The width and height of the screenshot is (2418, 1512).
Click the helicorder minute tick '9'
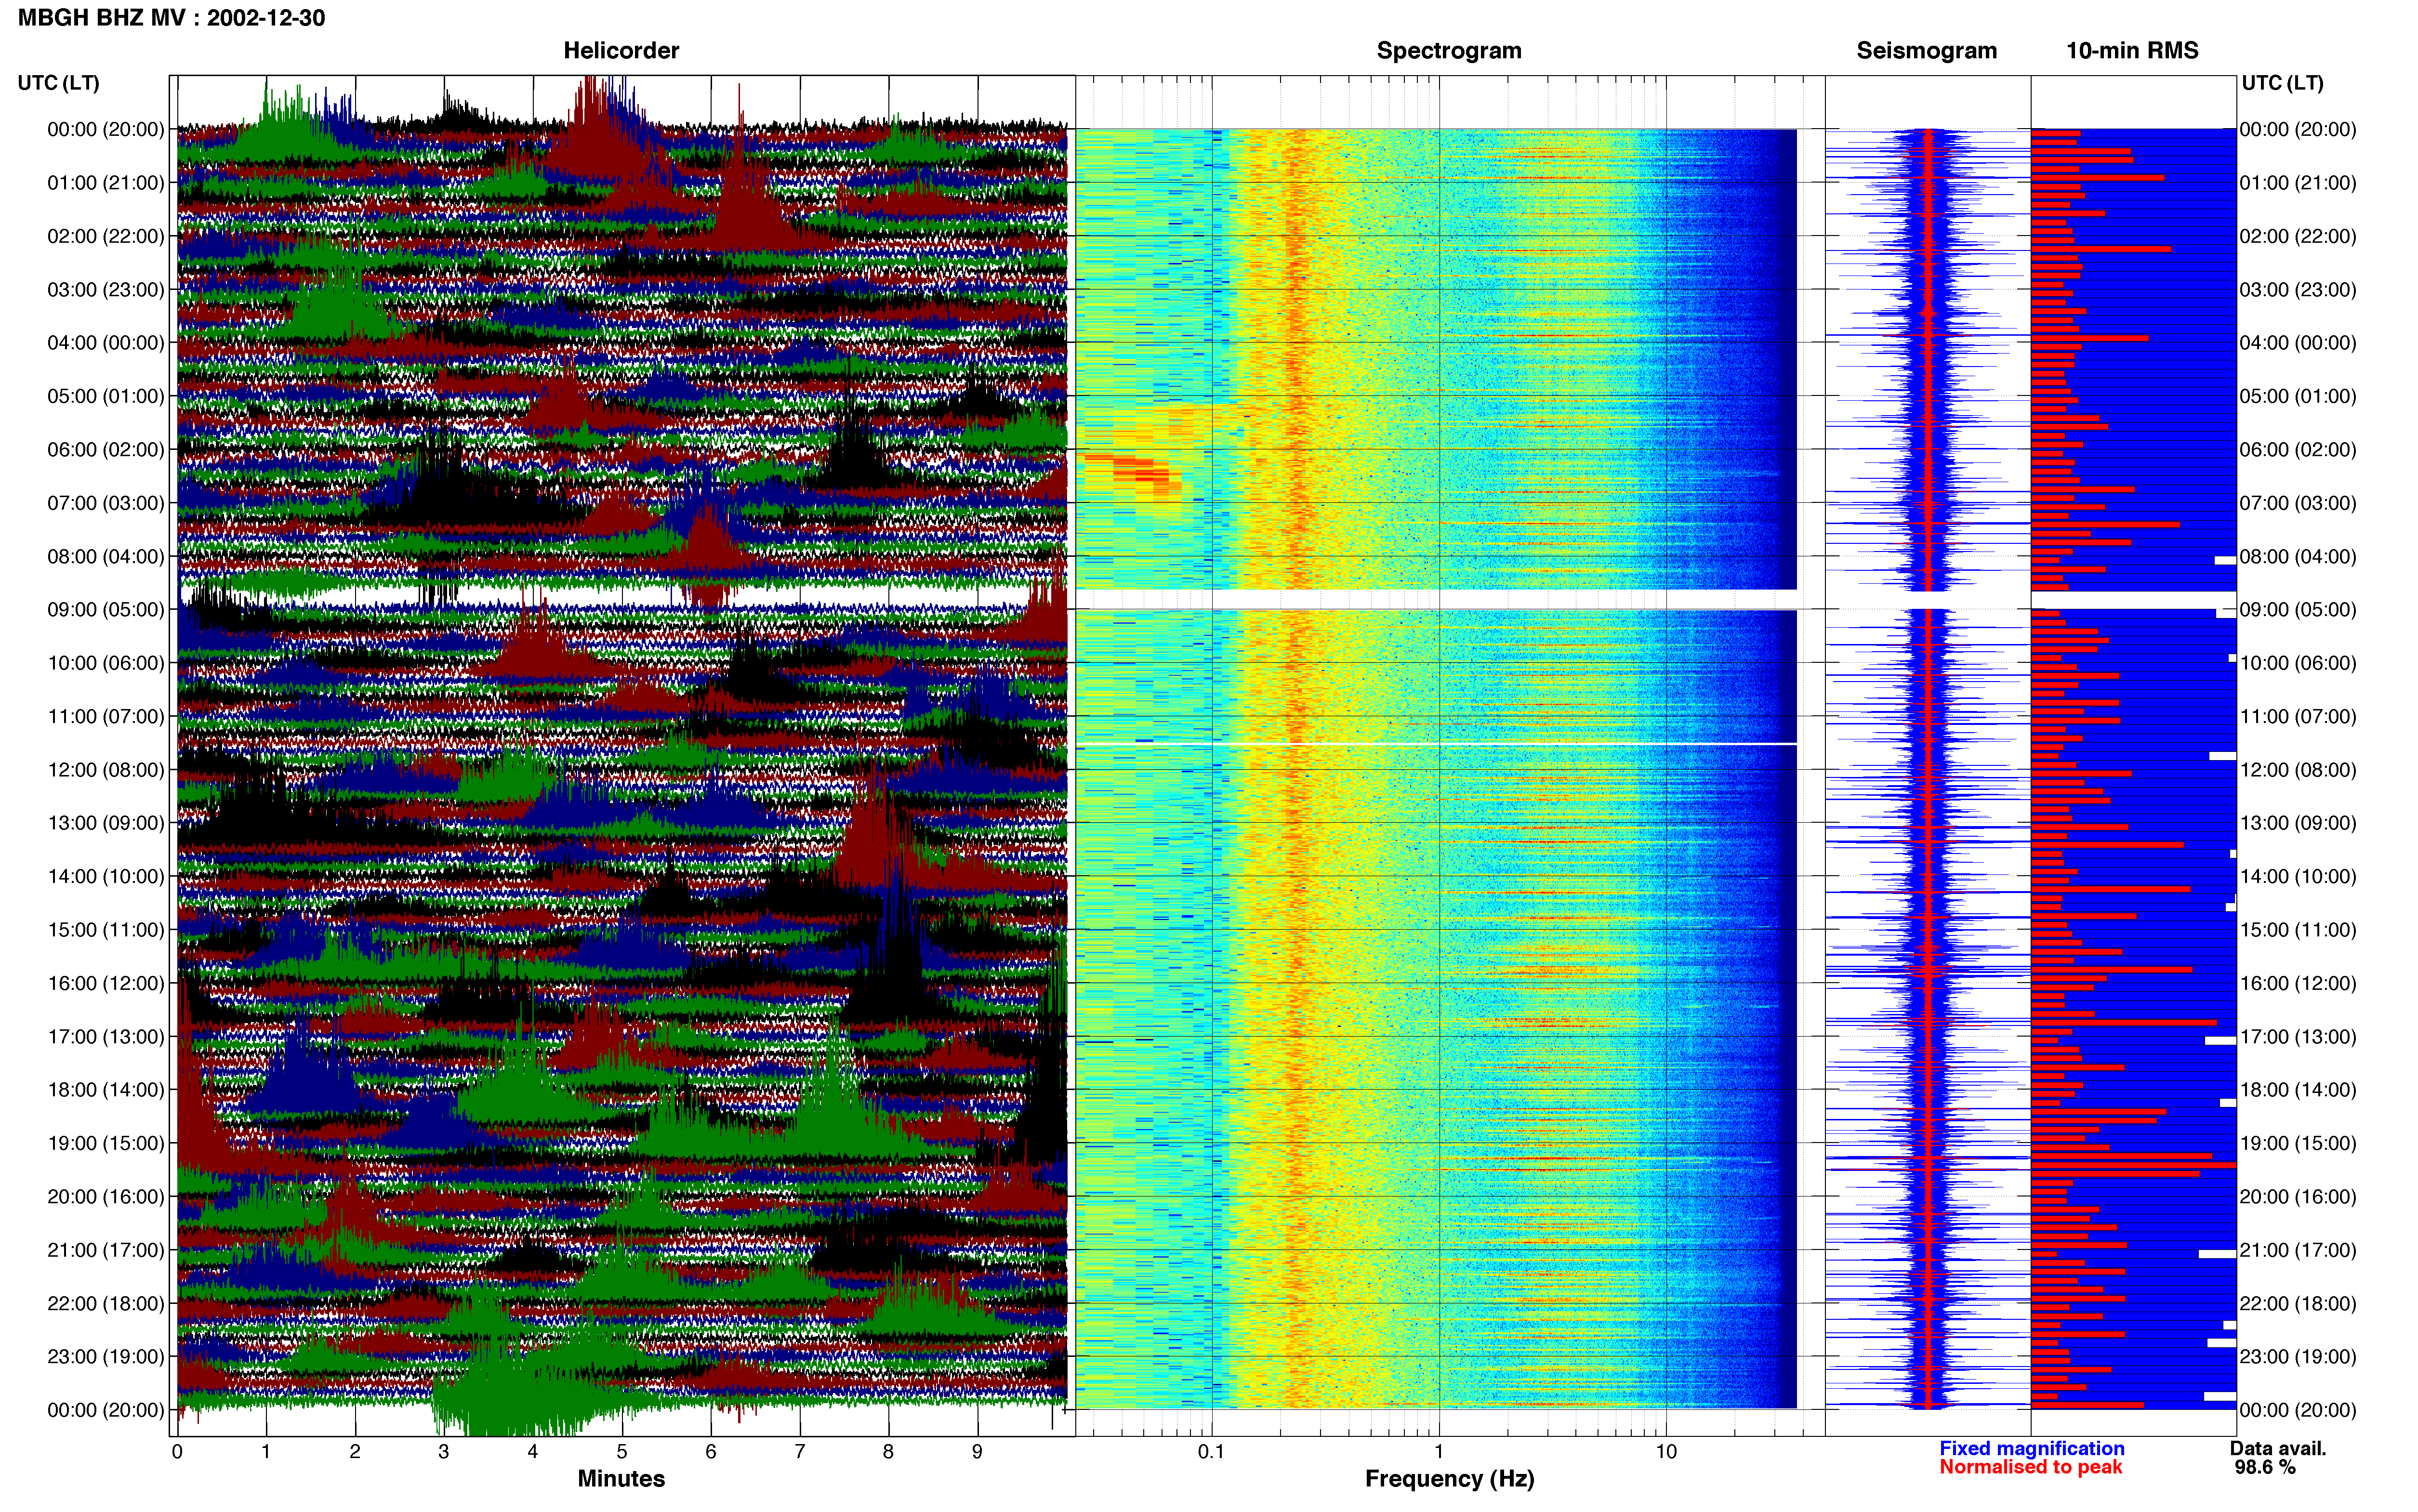pos(977,1451)
